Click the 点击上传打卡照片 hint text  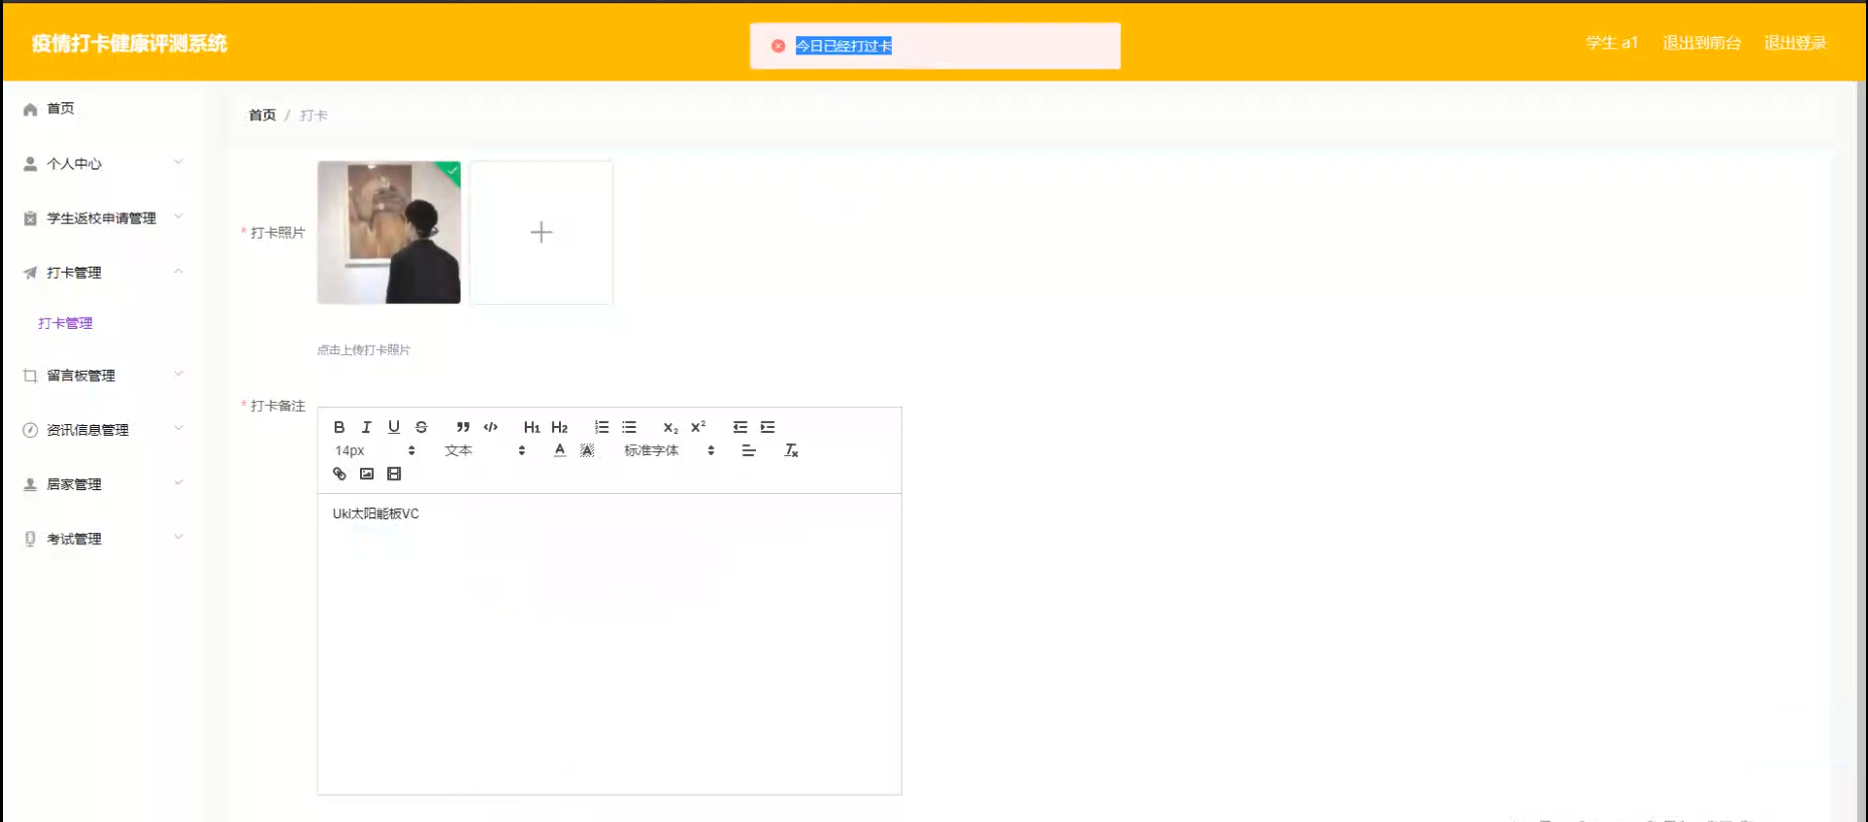coord(364,350)
